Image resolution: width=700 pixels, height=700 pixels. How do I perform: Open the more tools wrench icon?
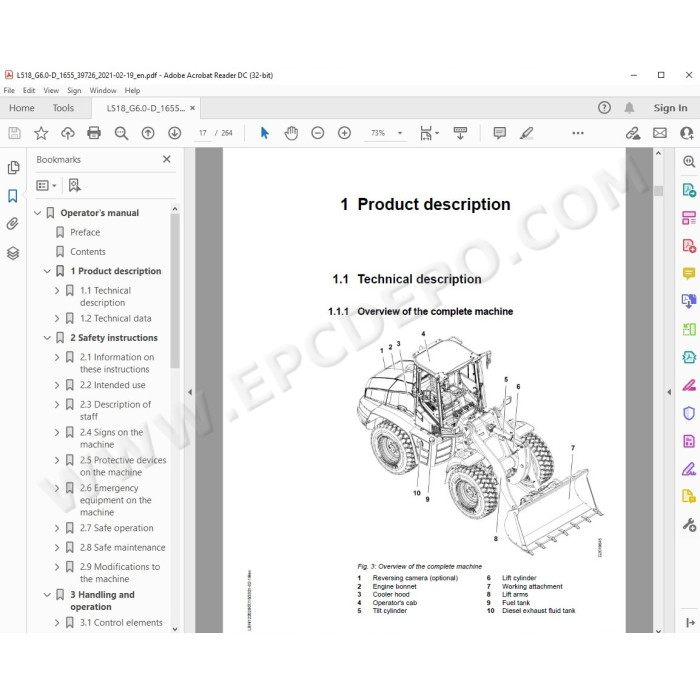click(x=689, y=525)
